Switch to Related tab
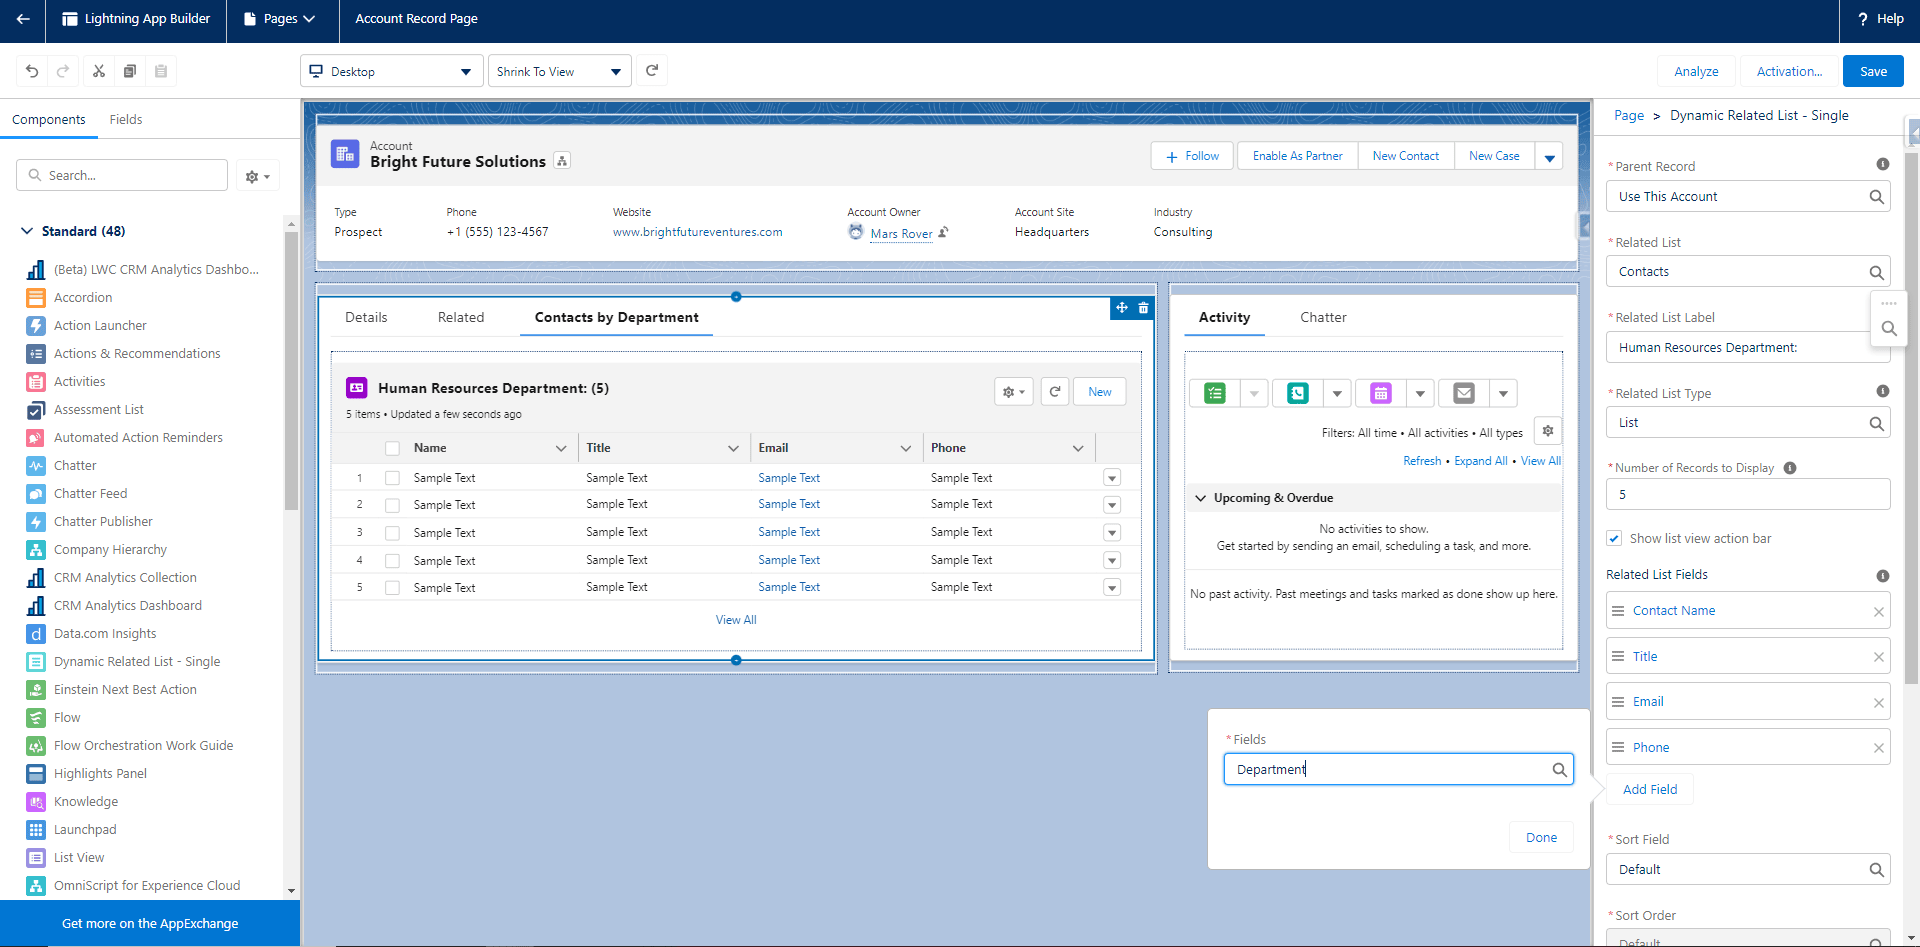The width and height of the screenshot is (1920, 947). (x=461, y=318)
